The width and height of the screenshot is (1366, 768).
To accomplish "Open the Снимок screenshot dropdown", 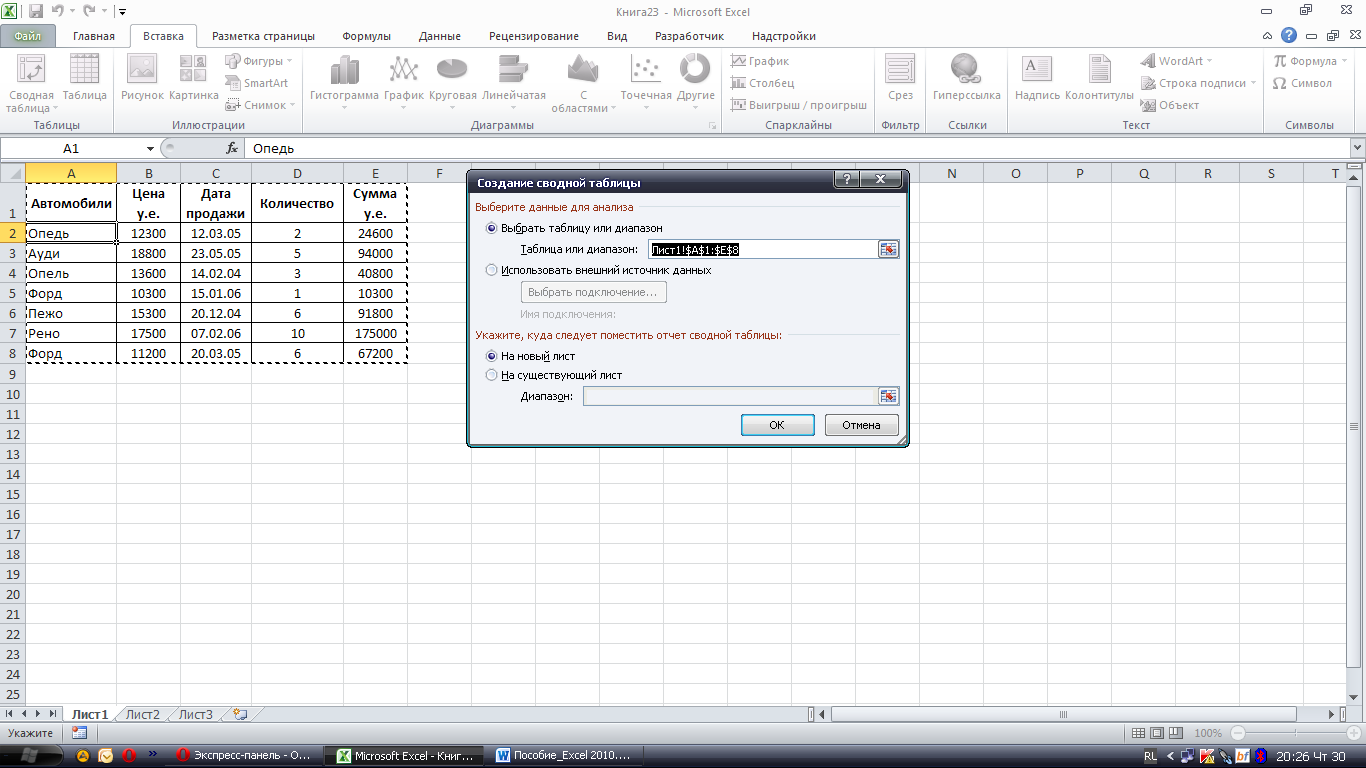I will 260,105.
